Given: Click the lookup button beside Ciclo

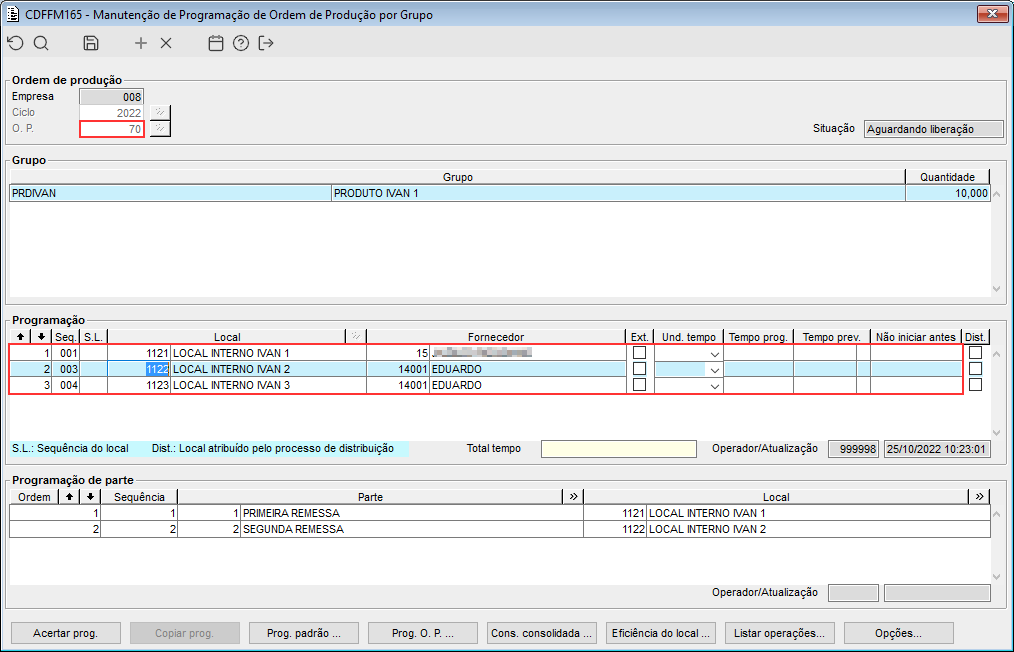Looking at the screenshot, I should point(160,113).
